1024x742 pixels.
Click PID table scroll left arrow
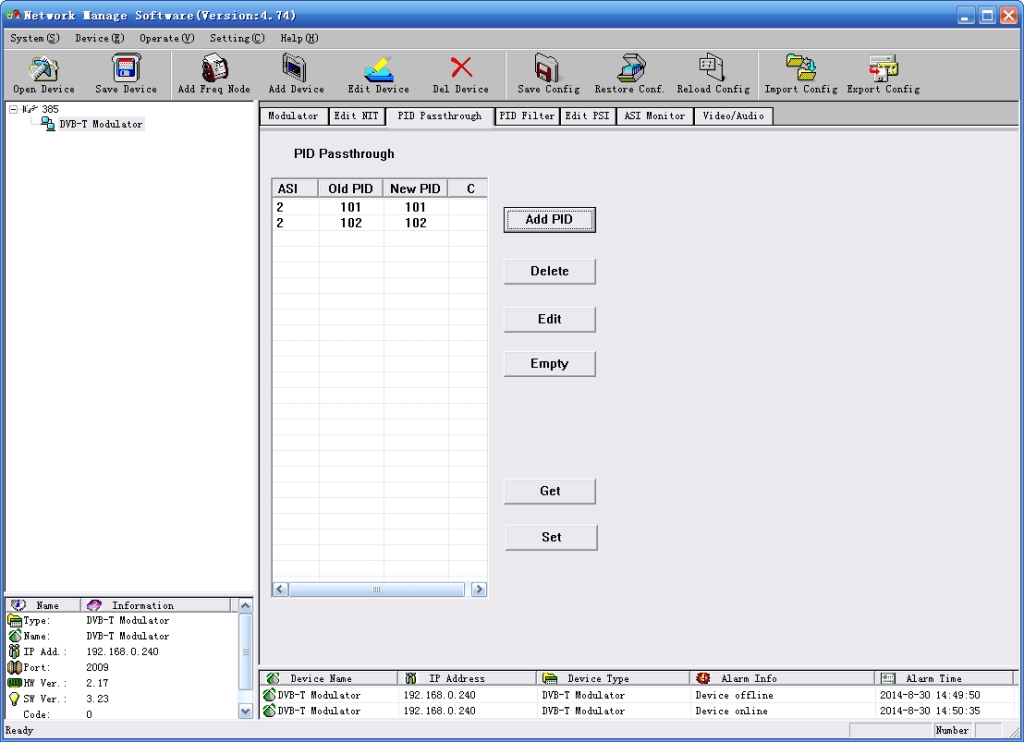(280, 589)
